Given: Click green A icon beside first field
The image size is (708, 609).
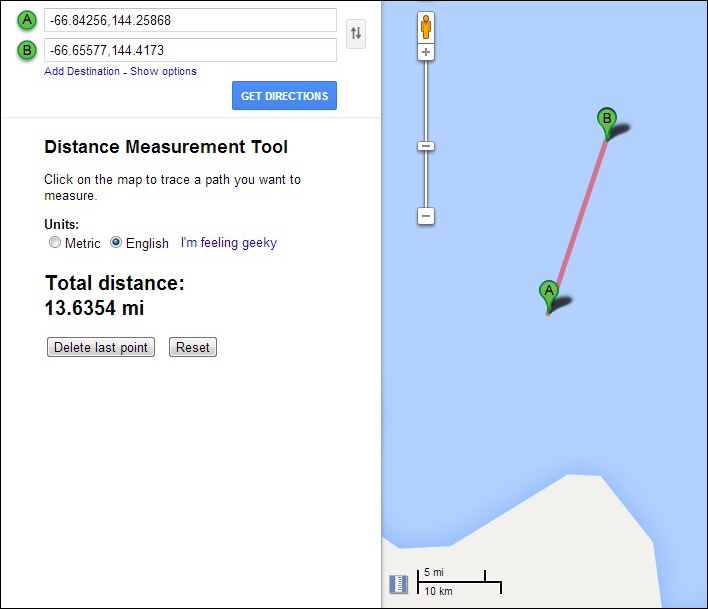Looking at the screenshot, I should pyautogui.click(x=27, y=20).
